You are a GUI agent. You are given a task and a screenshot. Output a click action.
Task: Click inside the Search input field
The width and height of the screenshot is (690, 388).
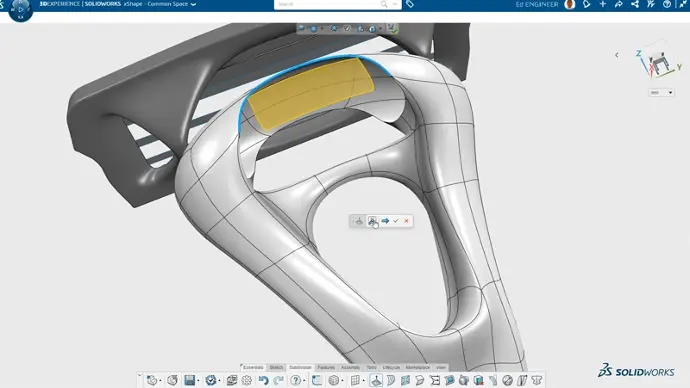(x=328, y=4)
